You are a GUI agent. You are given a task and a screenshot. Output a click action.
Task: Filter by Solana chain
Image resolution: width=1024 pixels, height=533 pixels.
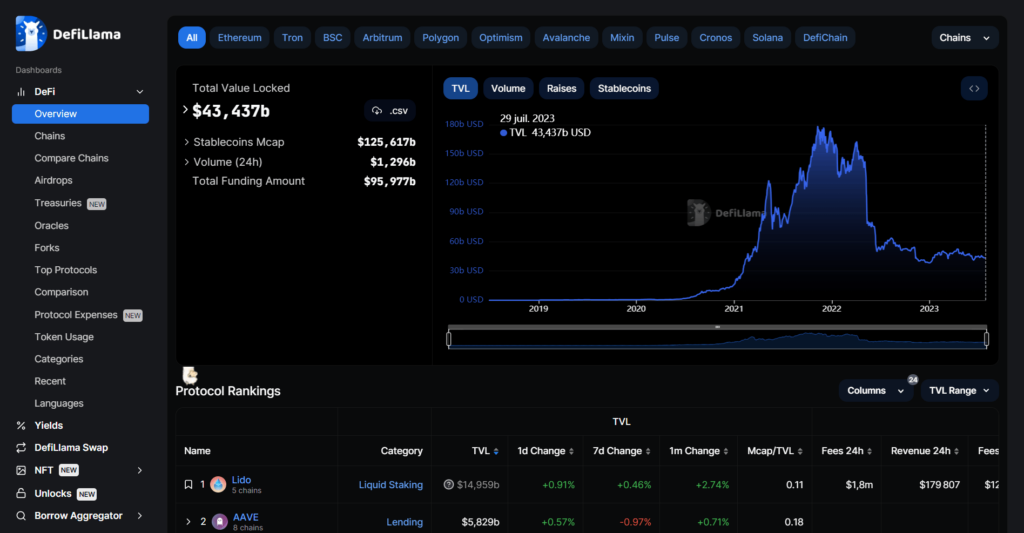[767, 38]
